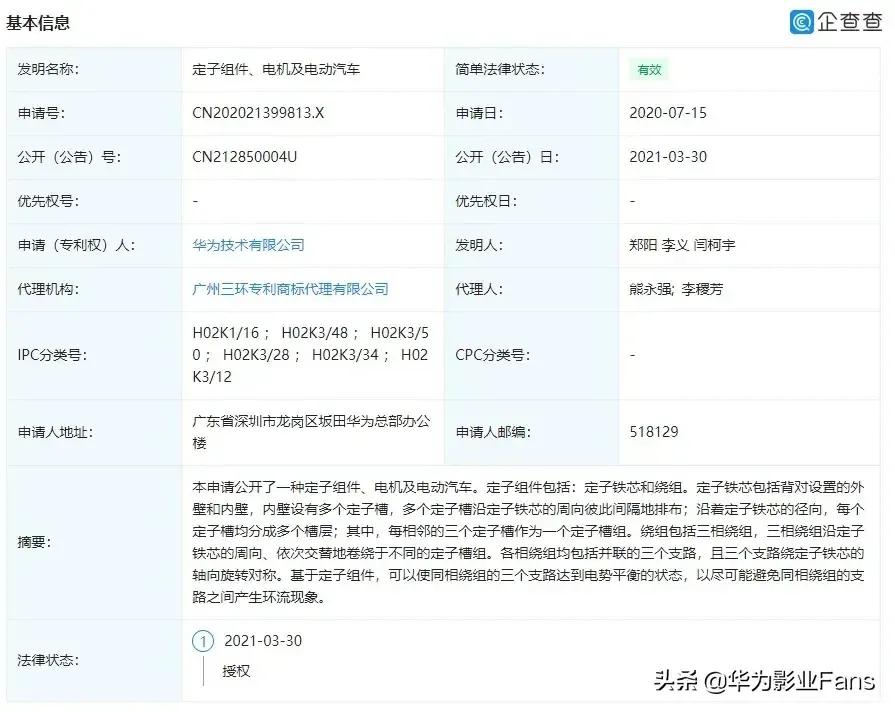Click the 发明名称 label
Screen dimensions: 895x712
(48, 69)
